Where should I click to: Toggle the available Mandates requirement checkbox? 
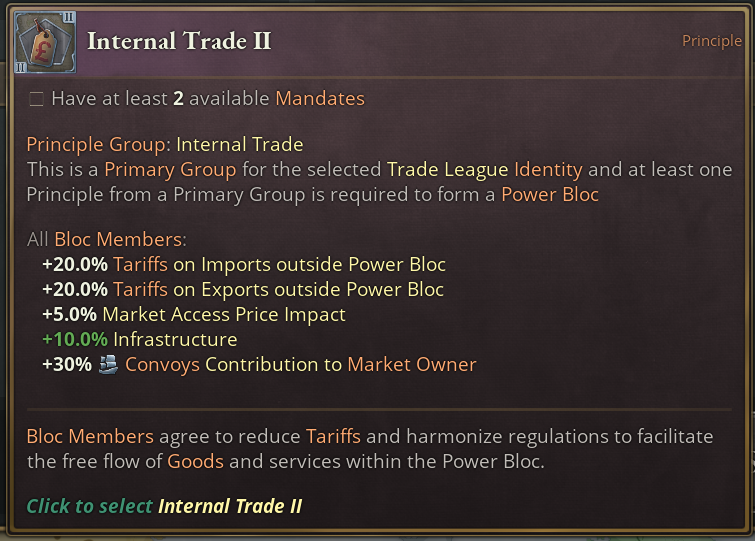[37, 99]
